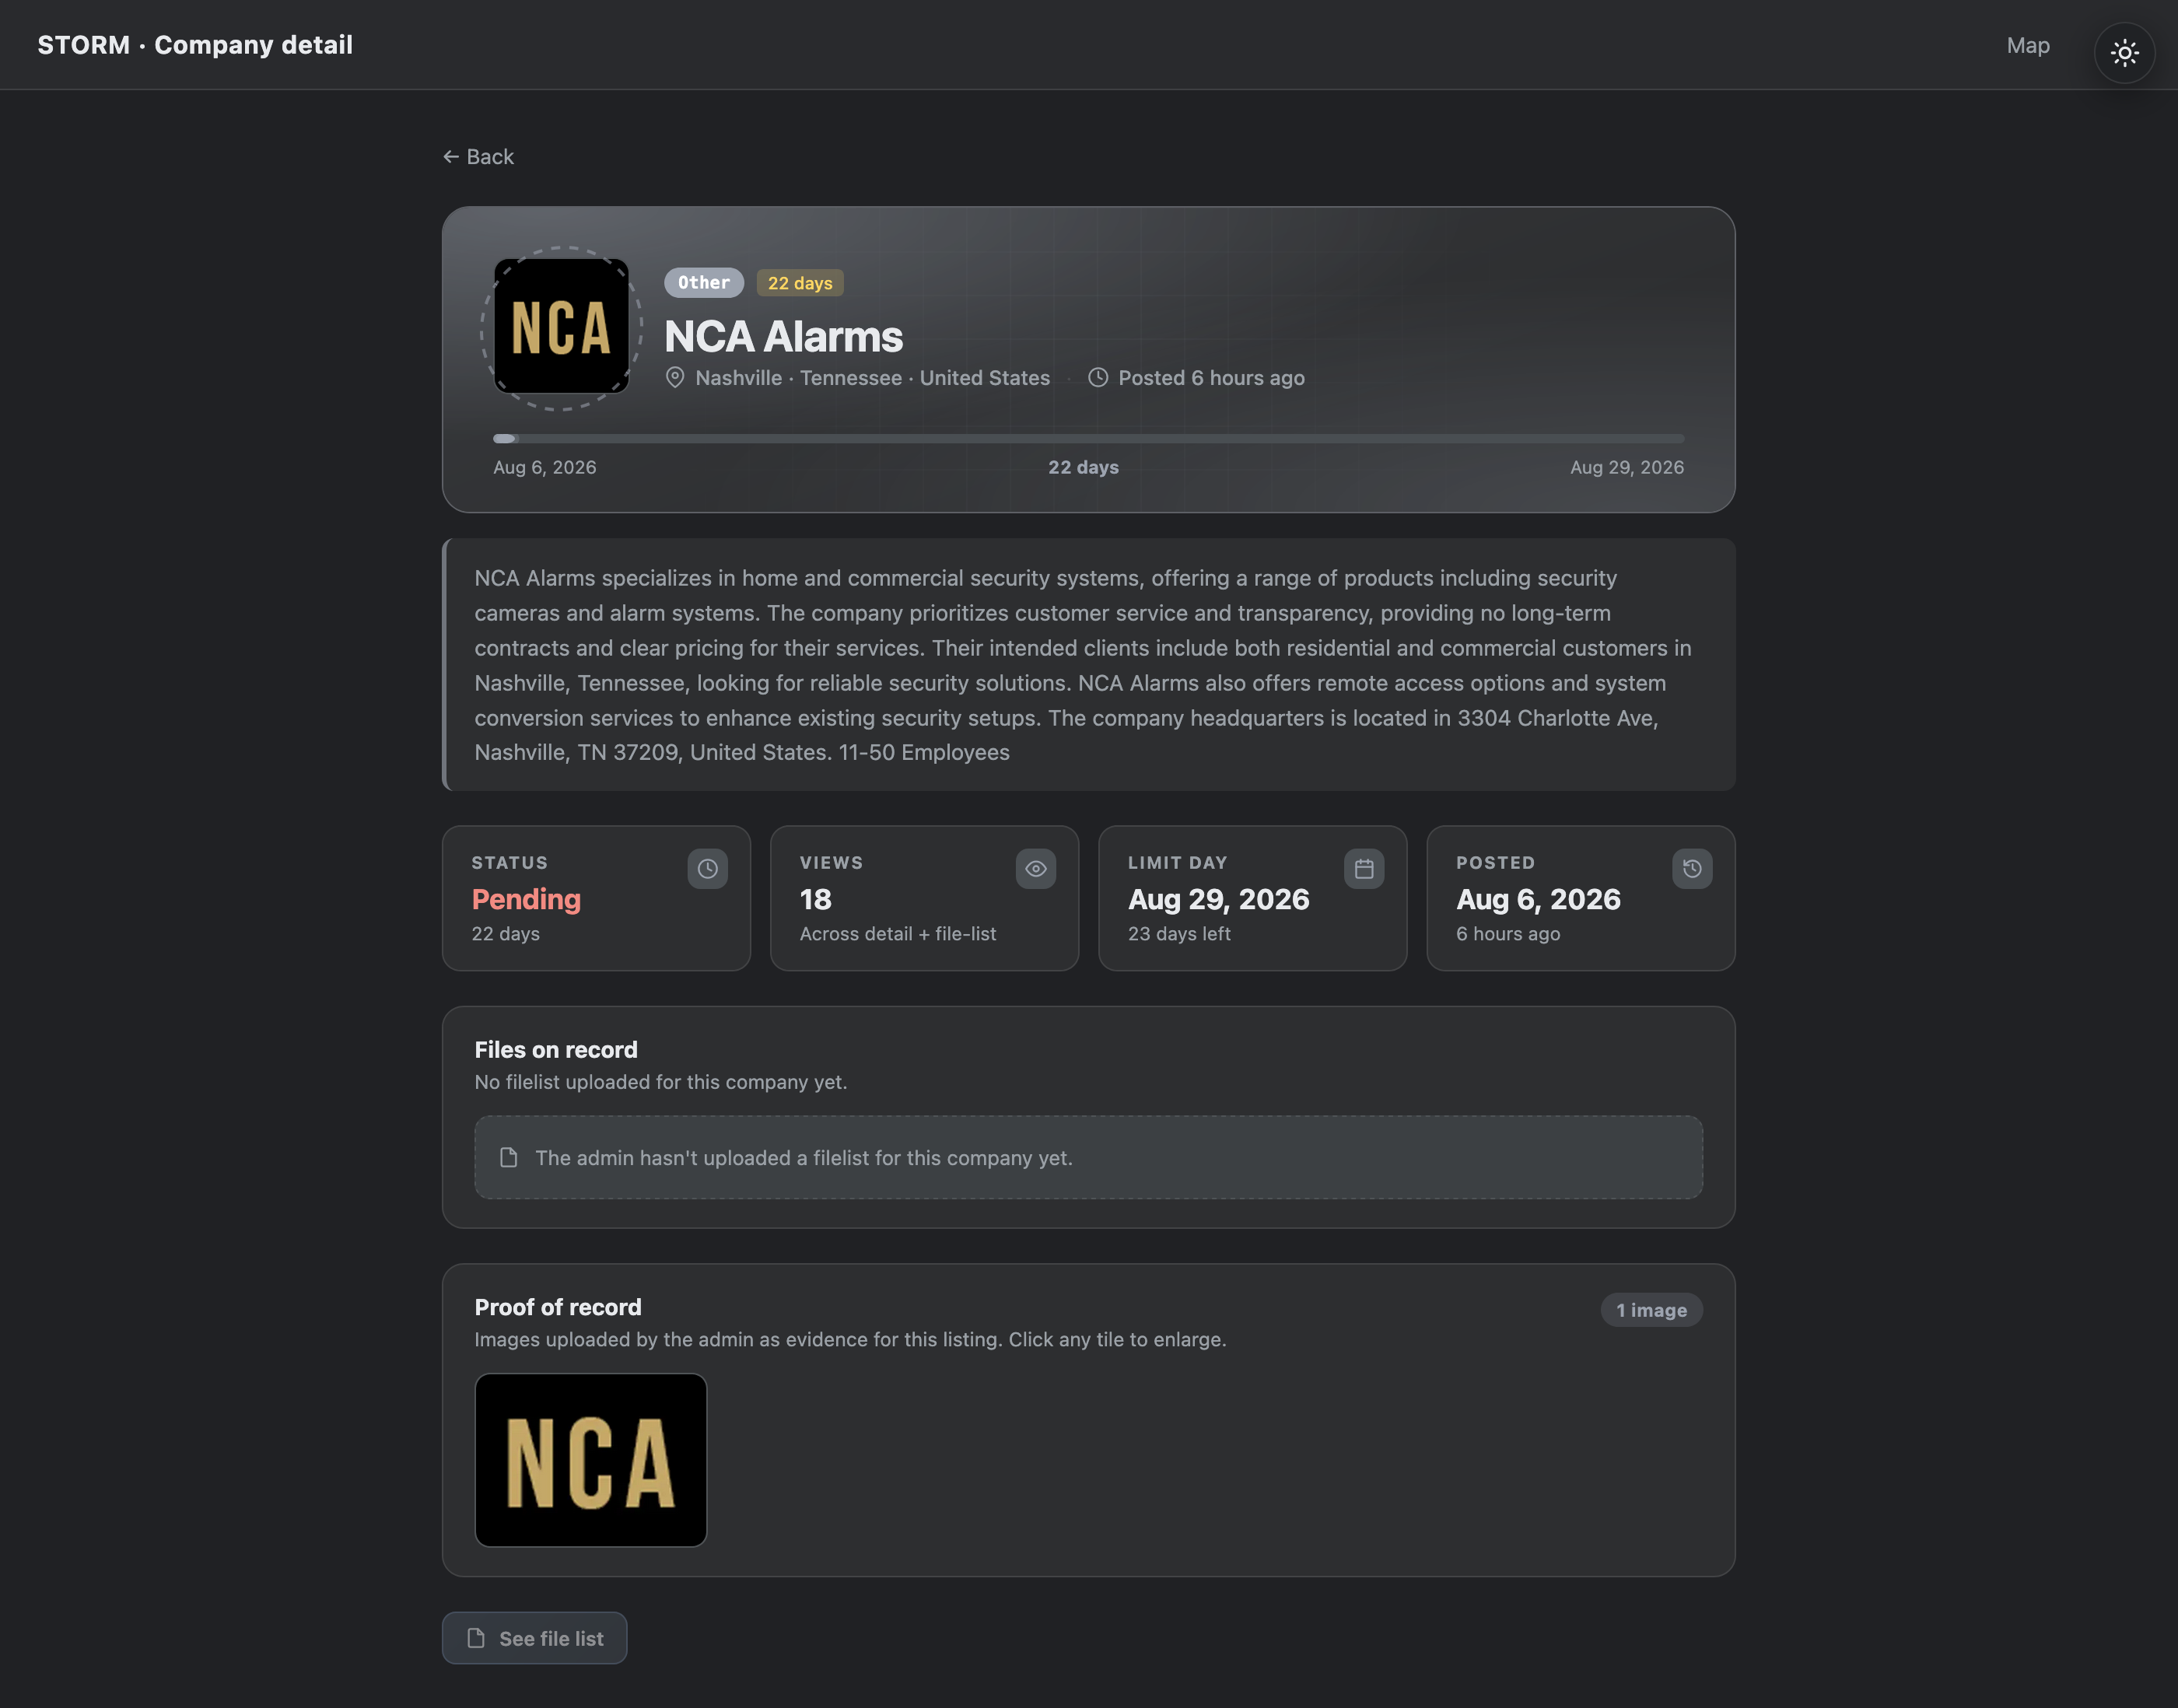Click the Aug 29, 2026 end label
Viewport: 2178px width, 1708px height.
point(1626,467)
